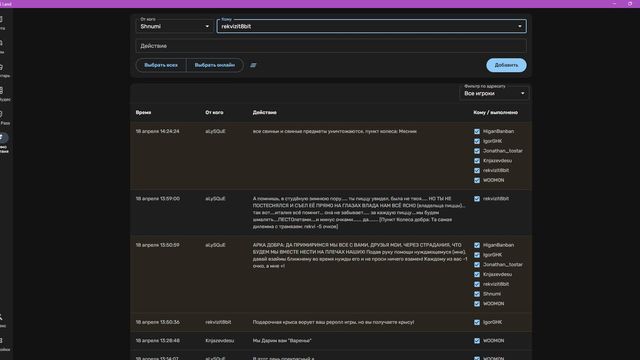The image size is (640, 360).
Task: Click the blue 'Добавить' button
Action: pyautogui.click(x=506, y=65)
